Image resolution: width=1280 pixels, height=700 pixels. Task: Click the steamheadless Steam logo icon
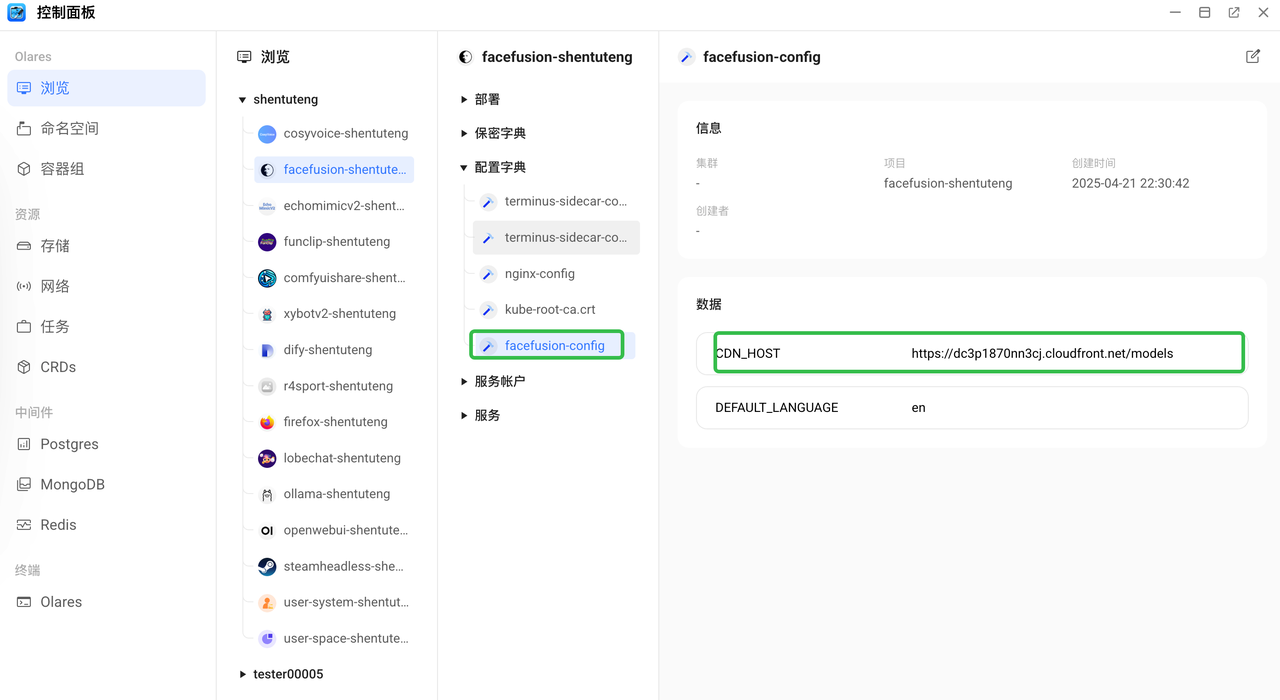[267, 566]
